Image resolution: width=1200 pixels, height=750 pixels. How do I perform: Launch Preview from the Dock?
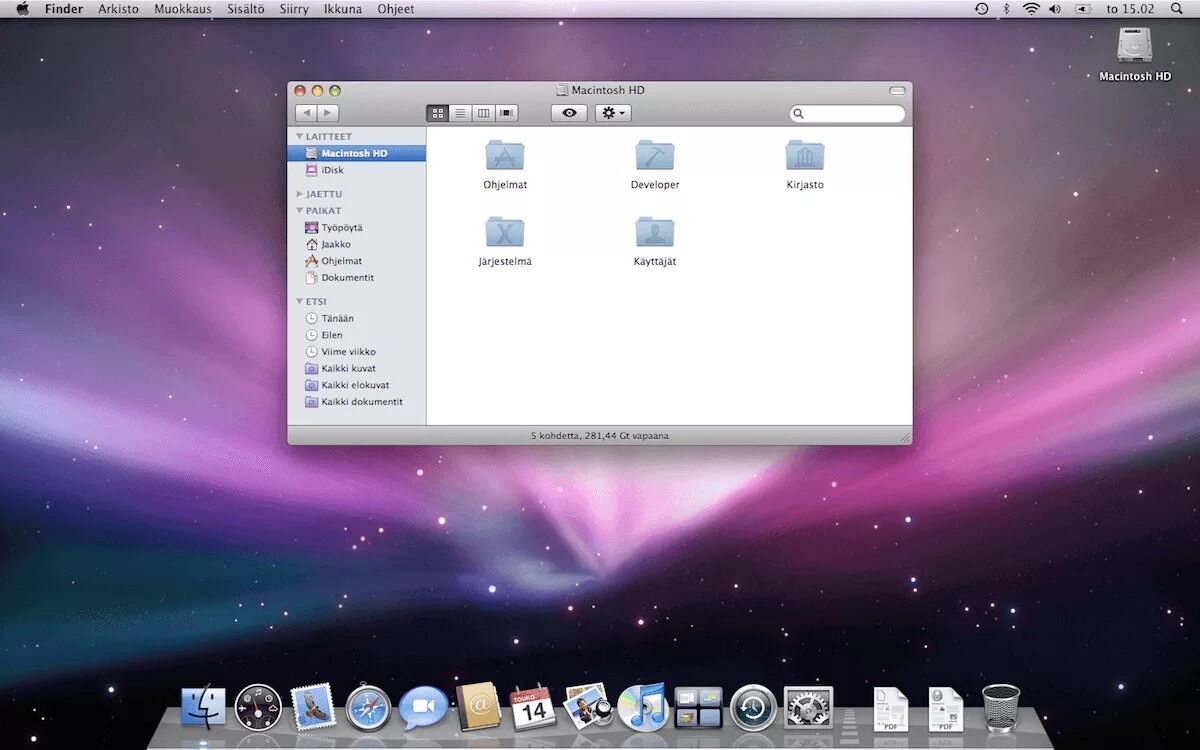[x=587, y=706]
